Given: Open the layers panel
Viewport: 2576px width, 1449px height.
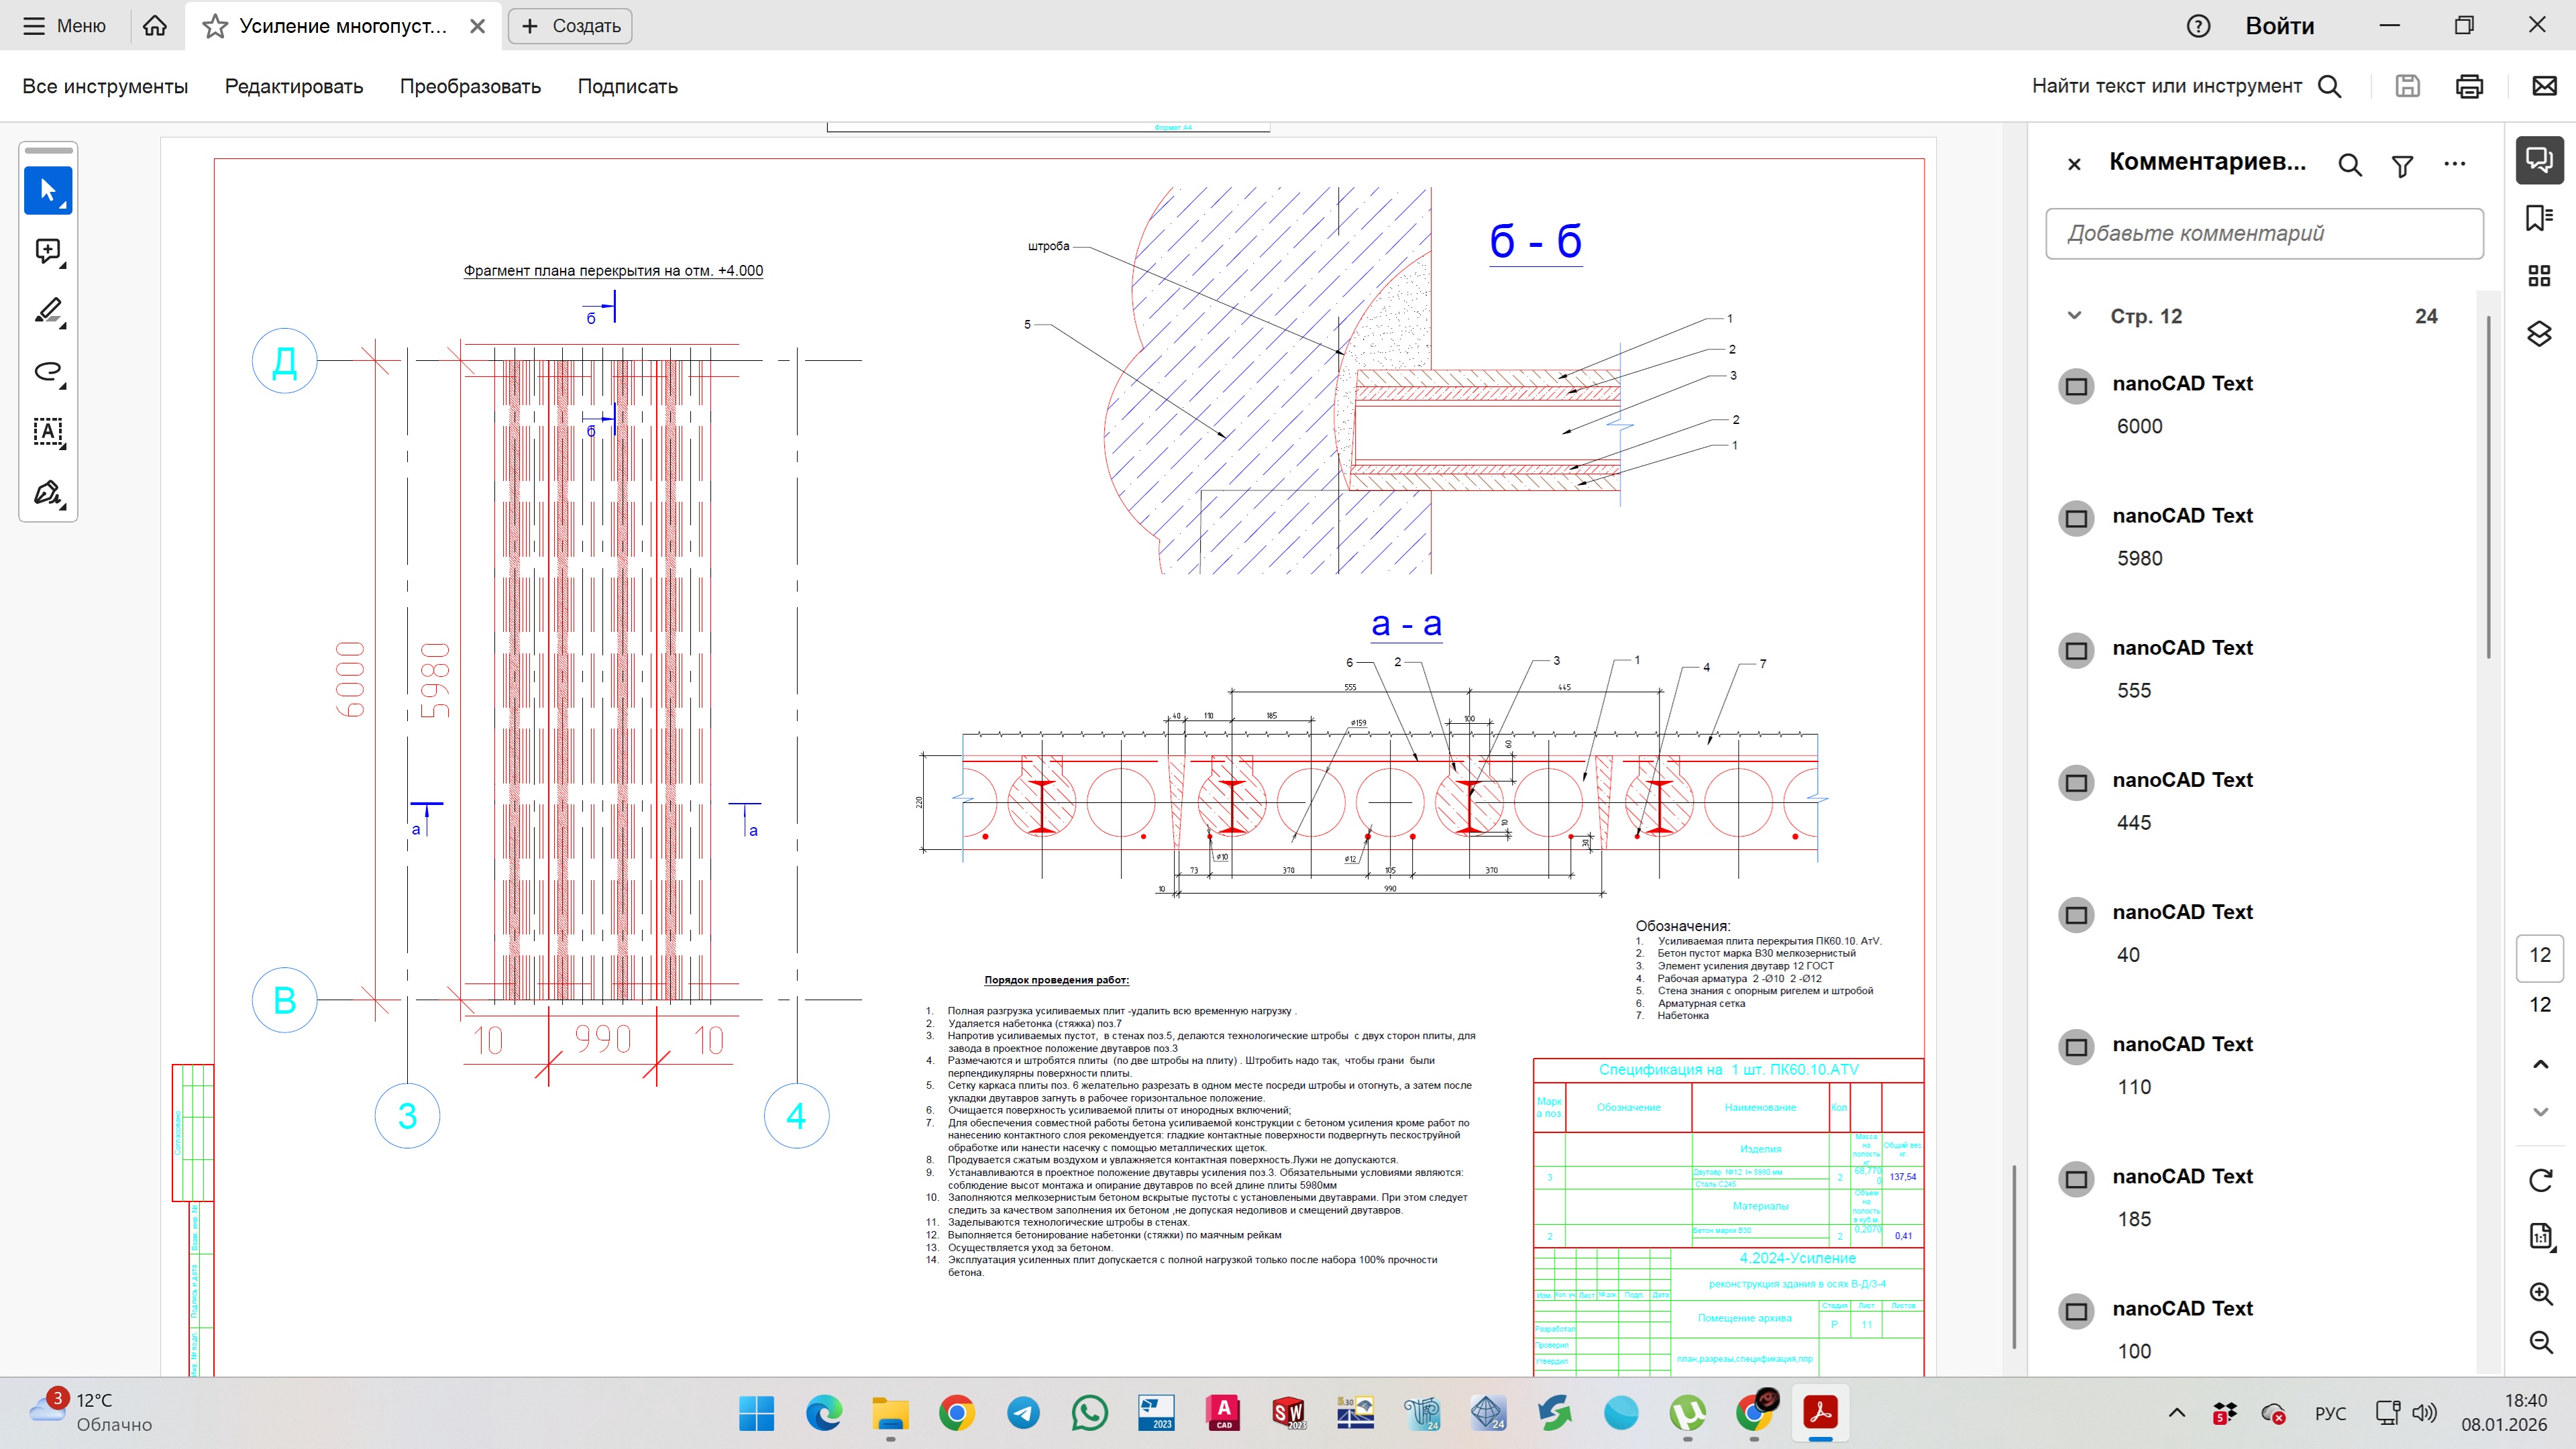Looking at the screenshot, I should (x=2540, y=334).
